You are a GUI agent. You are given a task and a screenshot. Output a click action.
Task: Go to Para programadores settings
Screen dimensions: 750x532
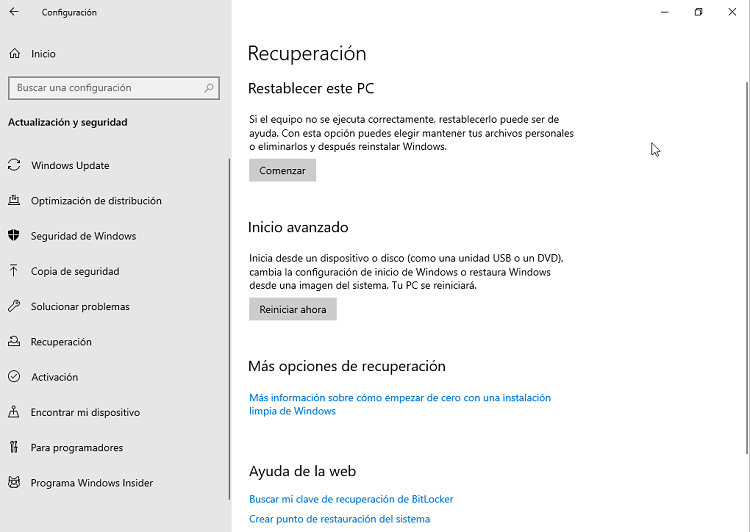[77, 448]
